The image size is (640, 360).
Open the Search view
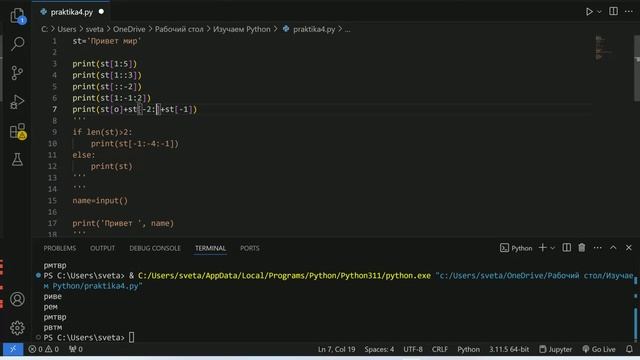coord(17,43)
